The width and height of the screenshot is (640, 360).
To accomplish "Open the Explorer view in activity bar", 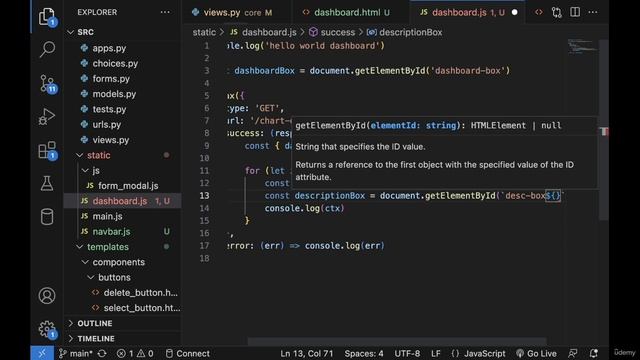I will click(x=47, y=17).
